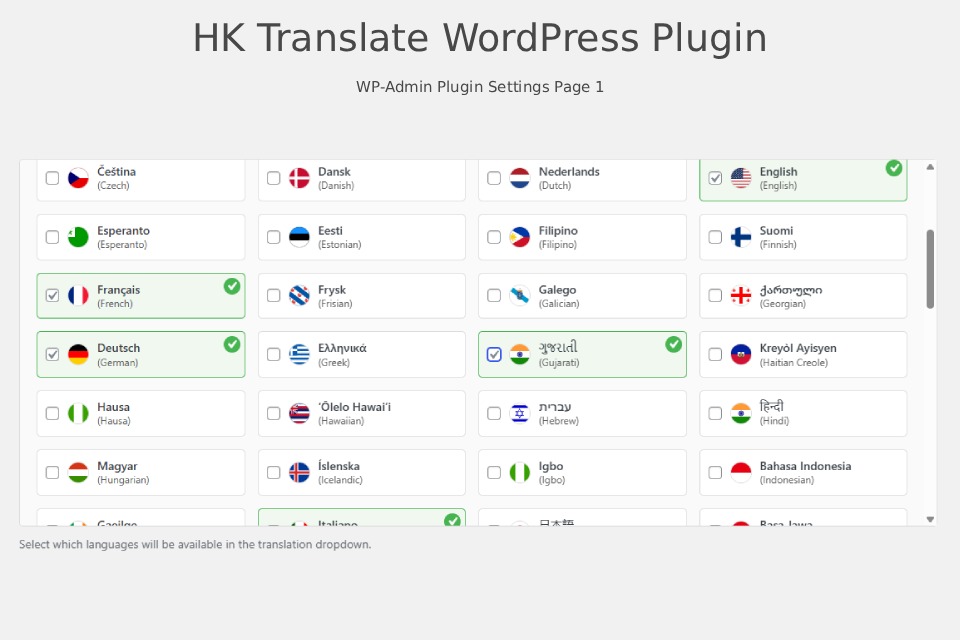This screenshot has width=960, height=640.
Task: Enable the Dansk (Danish) checkbox
Action: click(x=274, y=178)
